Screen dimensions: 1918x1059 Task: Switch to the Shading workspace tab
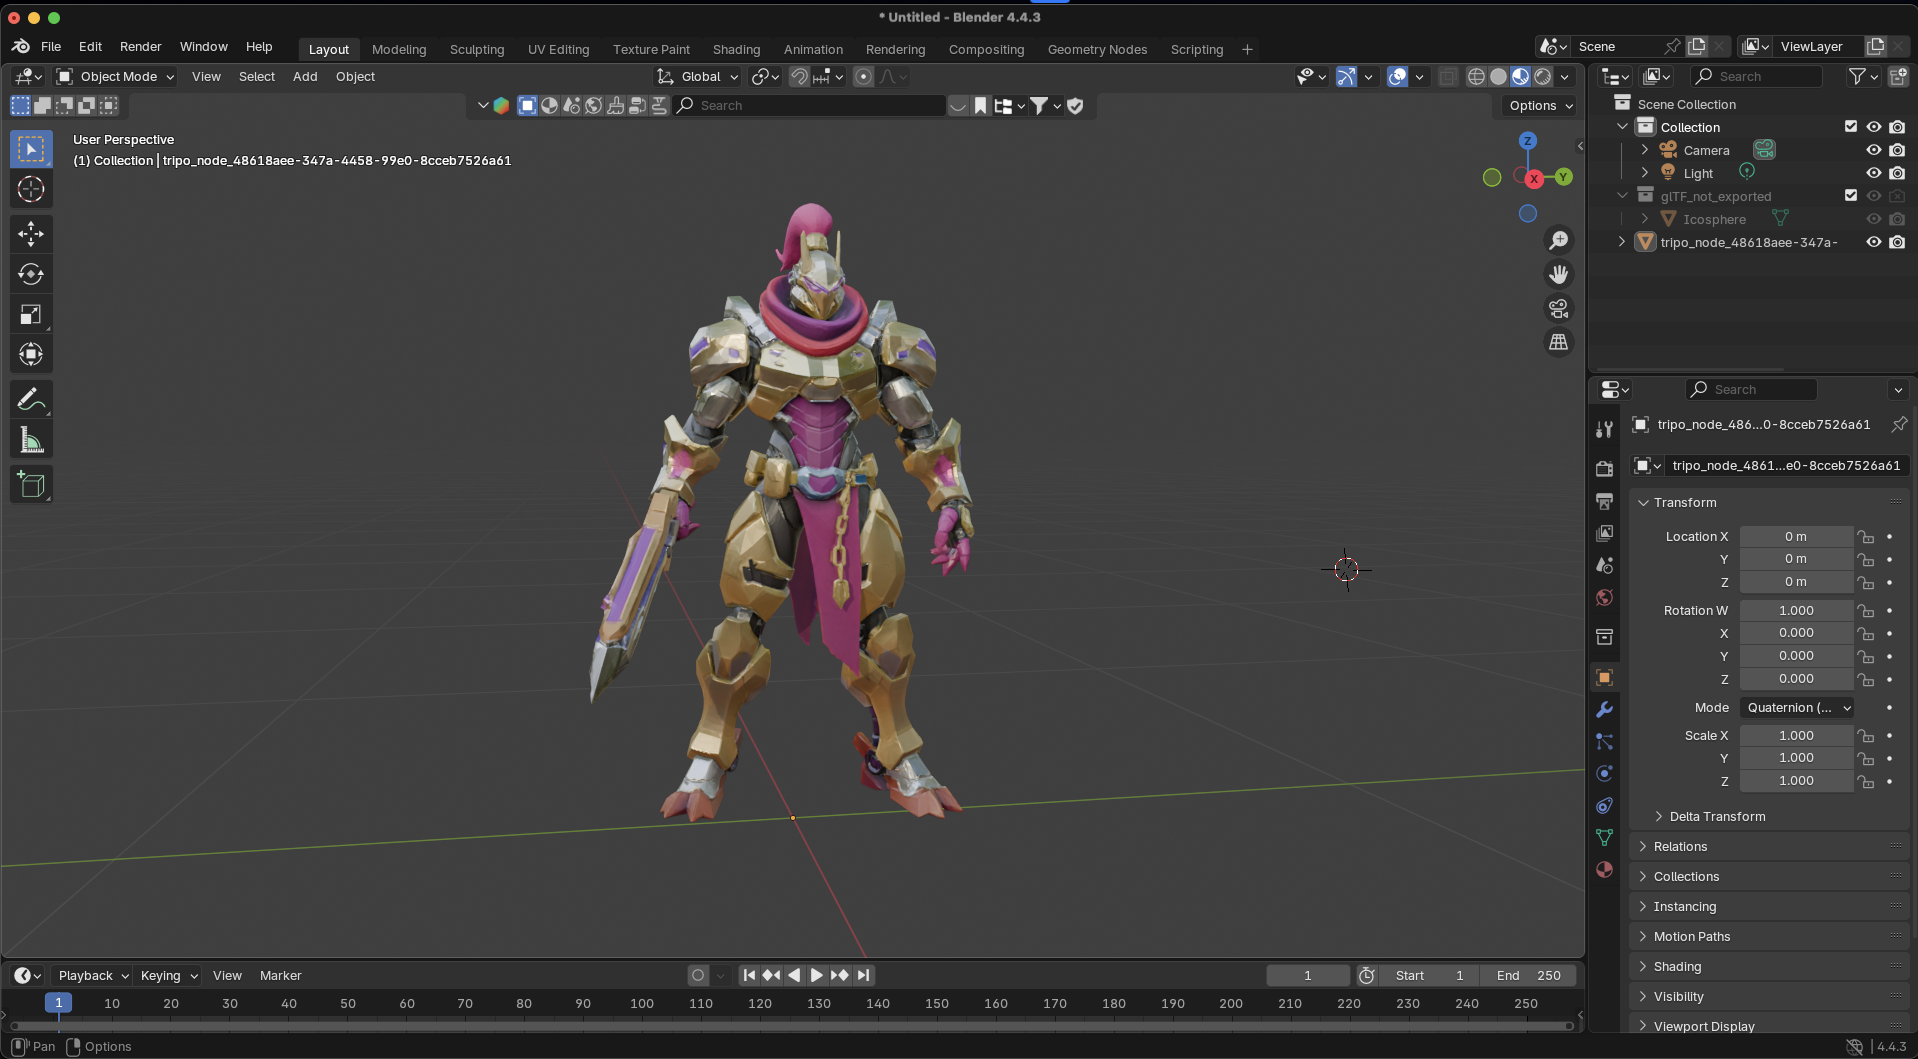(736, 49)
